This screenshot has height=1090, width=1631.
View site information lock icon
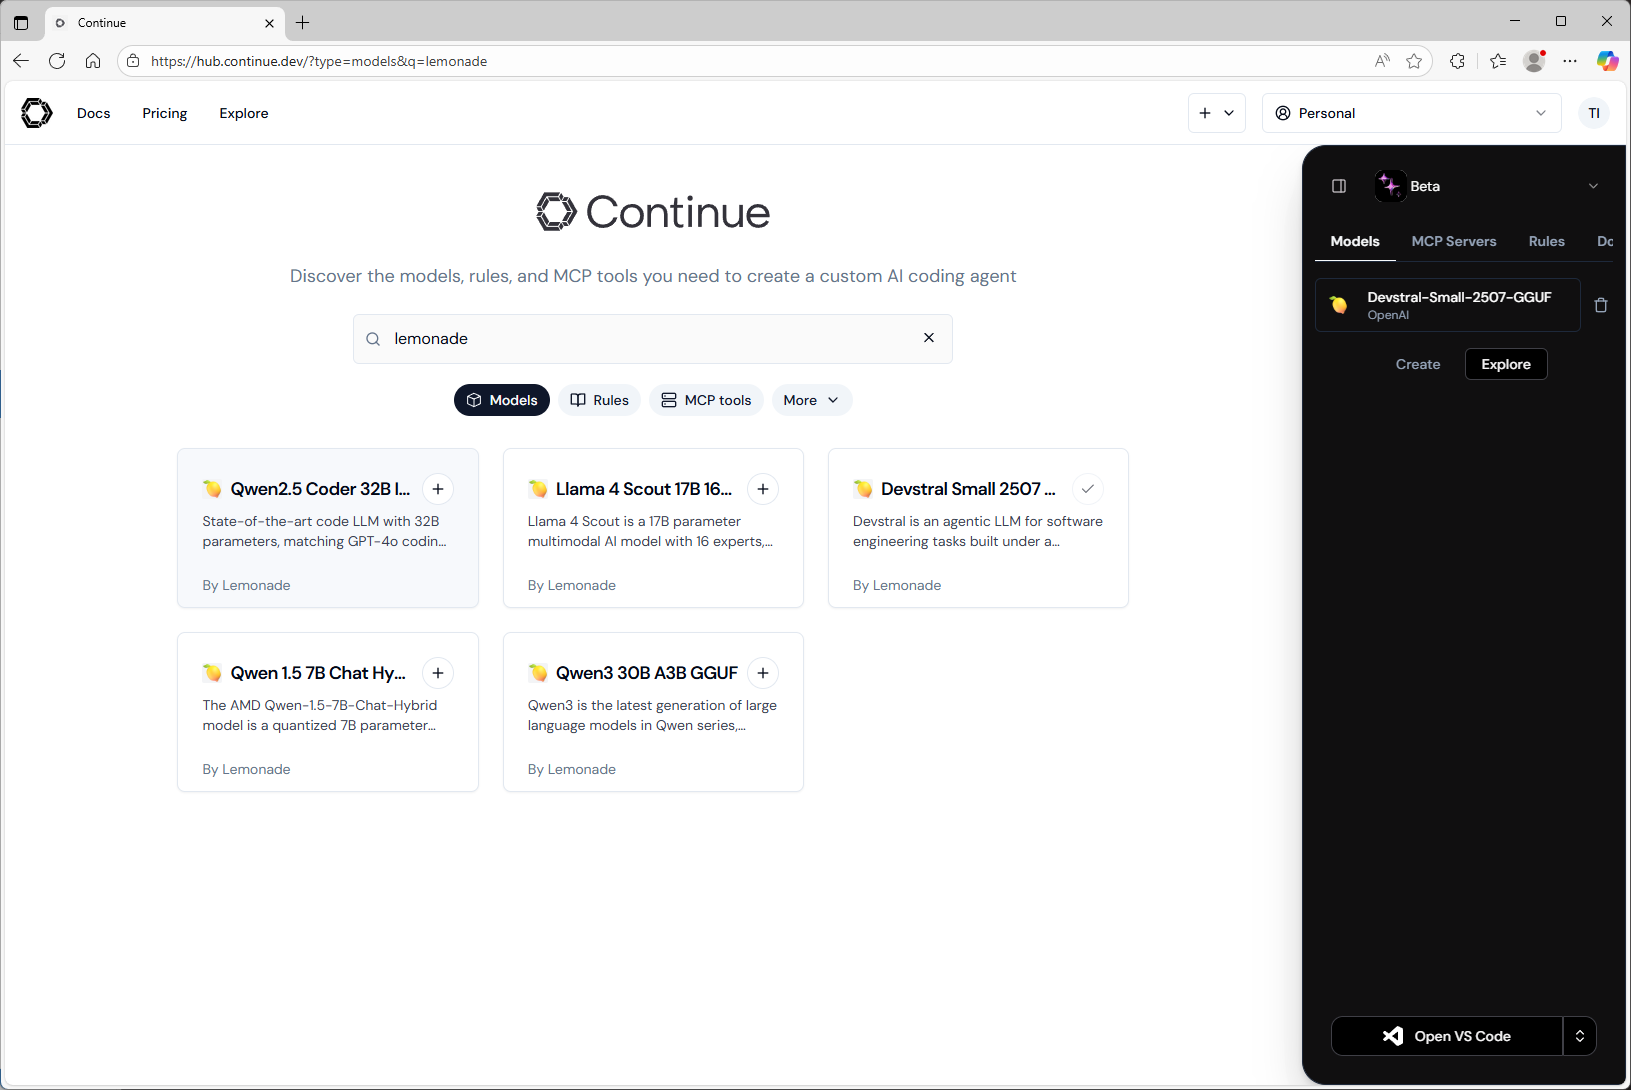tap(133, 61)
